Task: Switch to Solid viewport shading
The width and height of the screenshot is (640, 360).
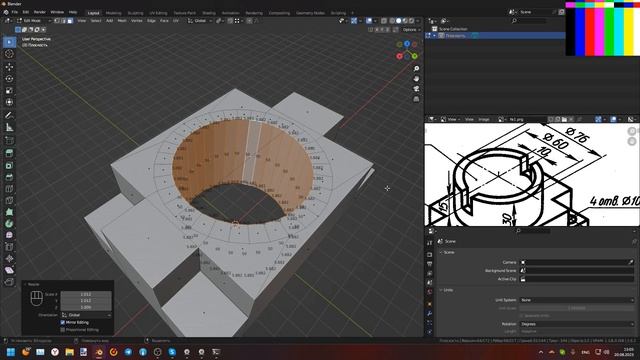Action: [398, 20]
